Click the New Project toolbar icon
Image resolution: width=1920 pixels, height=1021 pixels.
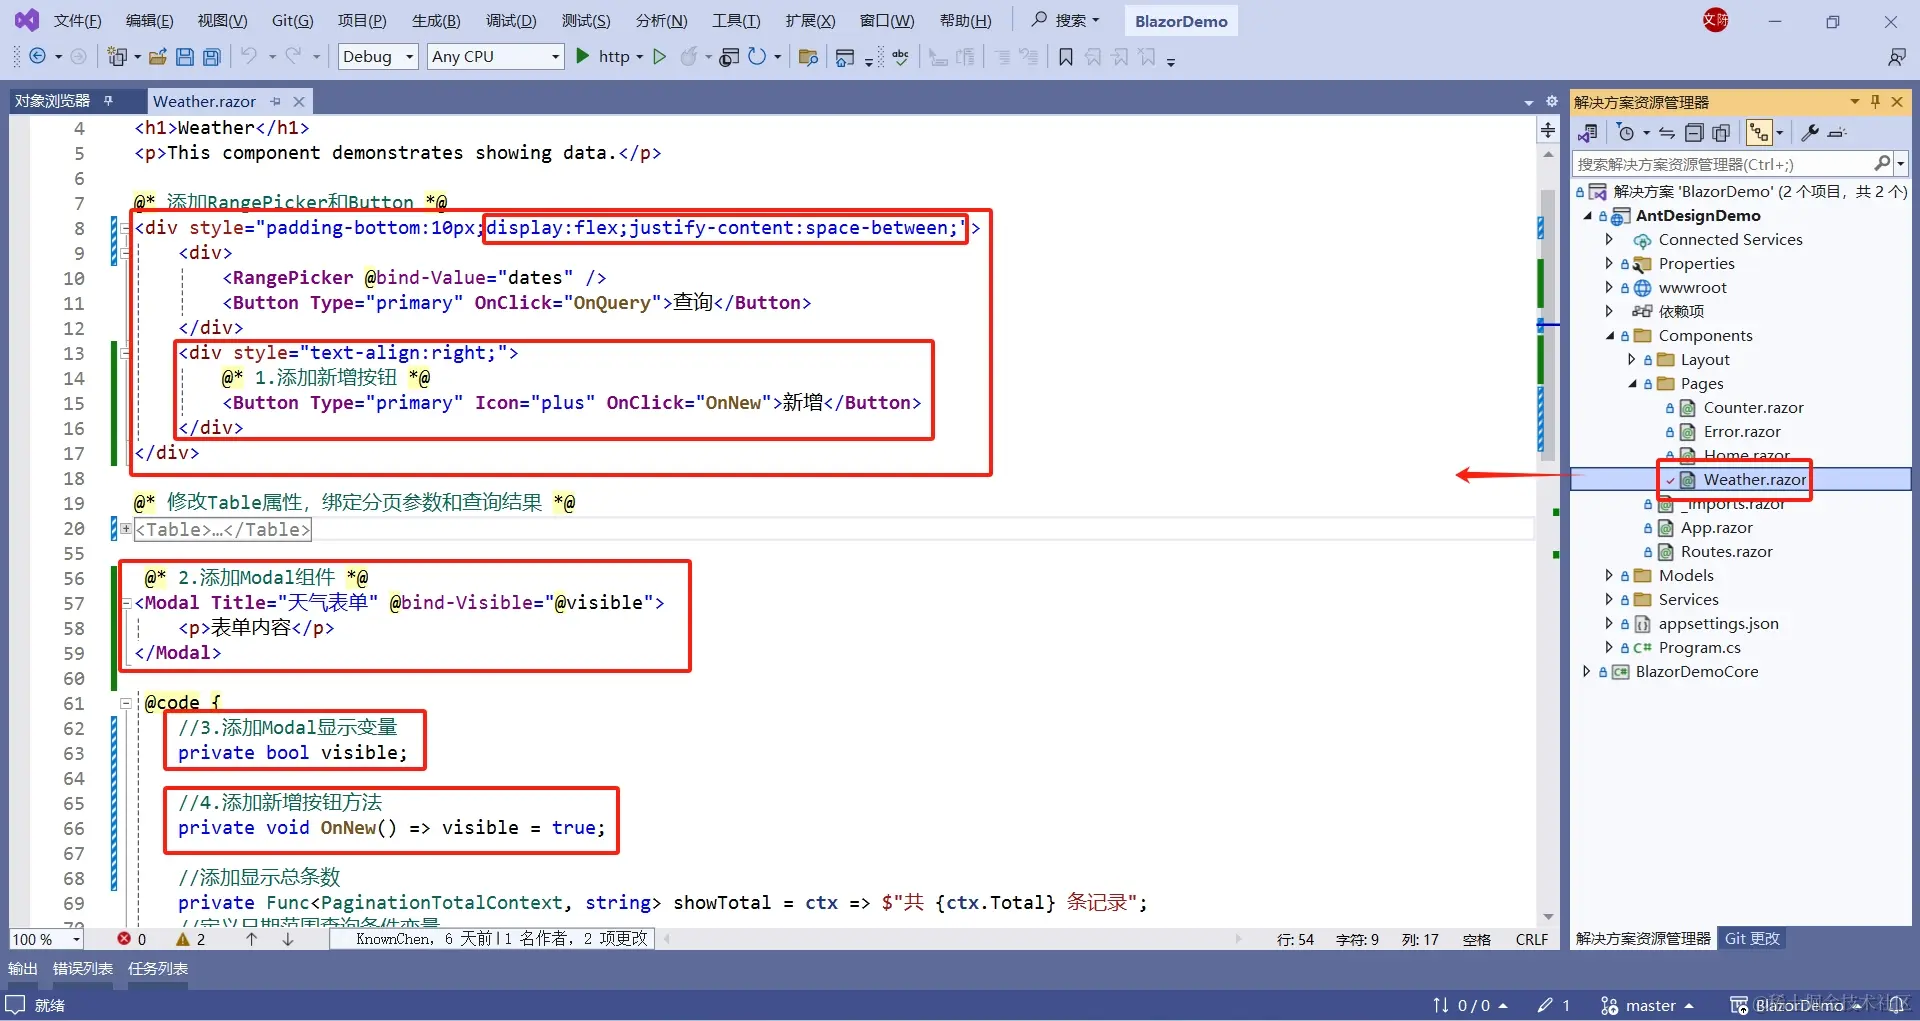117,57
